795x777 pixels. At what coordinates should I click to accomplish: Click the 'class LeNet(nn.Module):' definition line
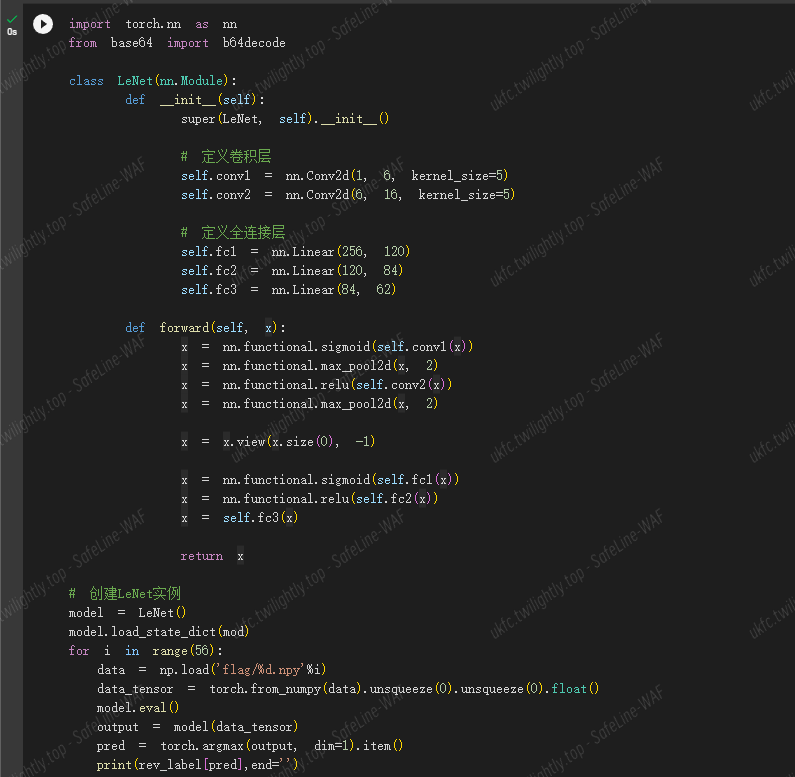point(152,81)
